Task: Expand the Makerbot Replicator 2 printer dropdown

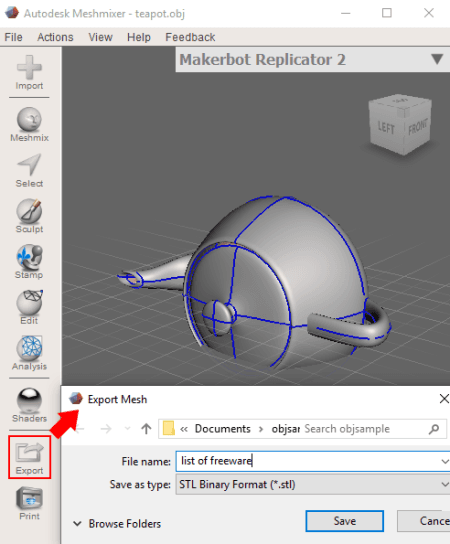Action: [x=437, y=59]
